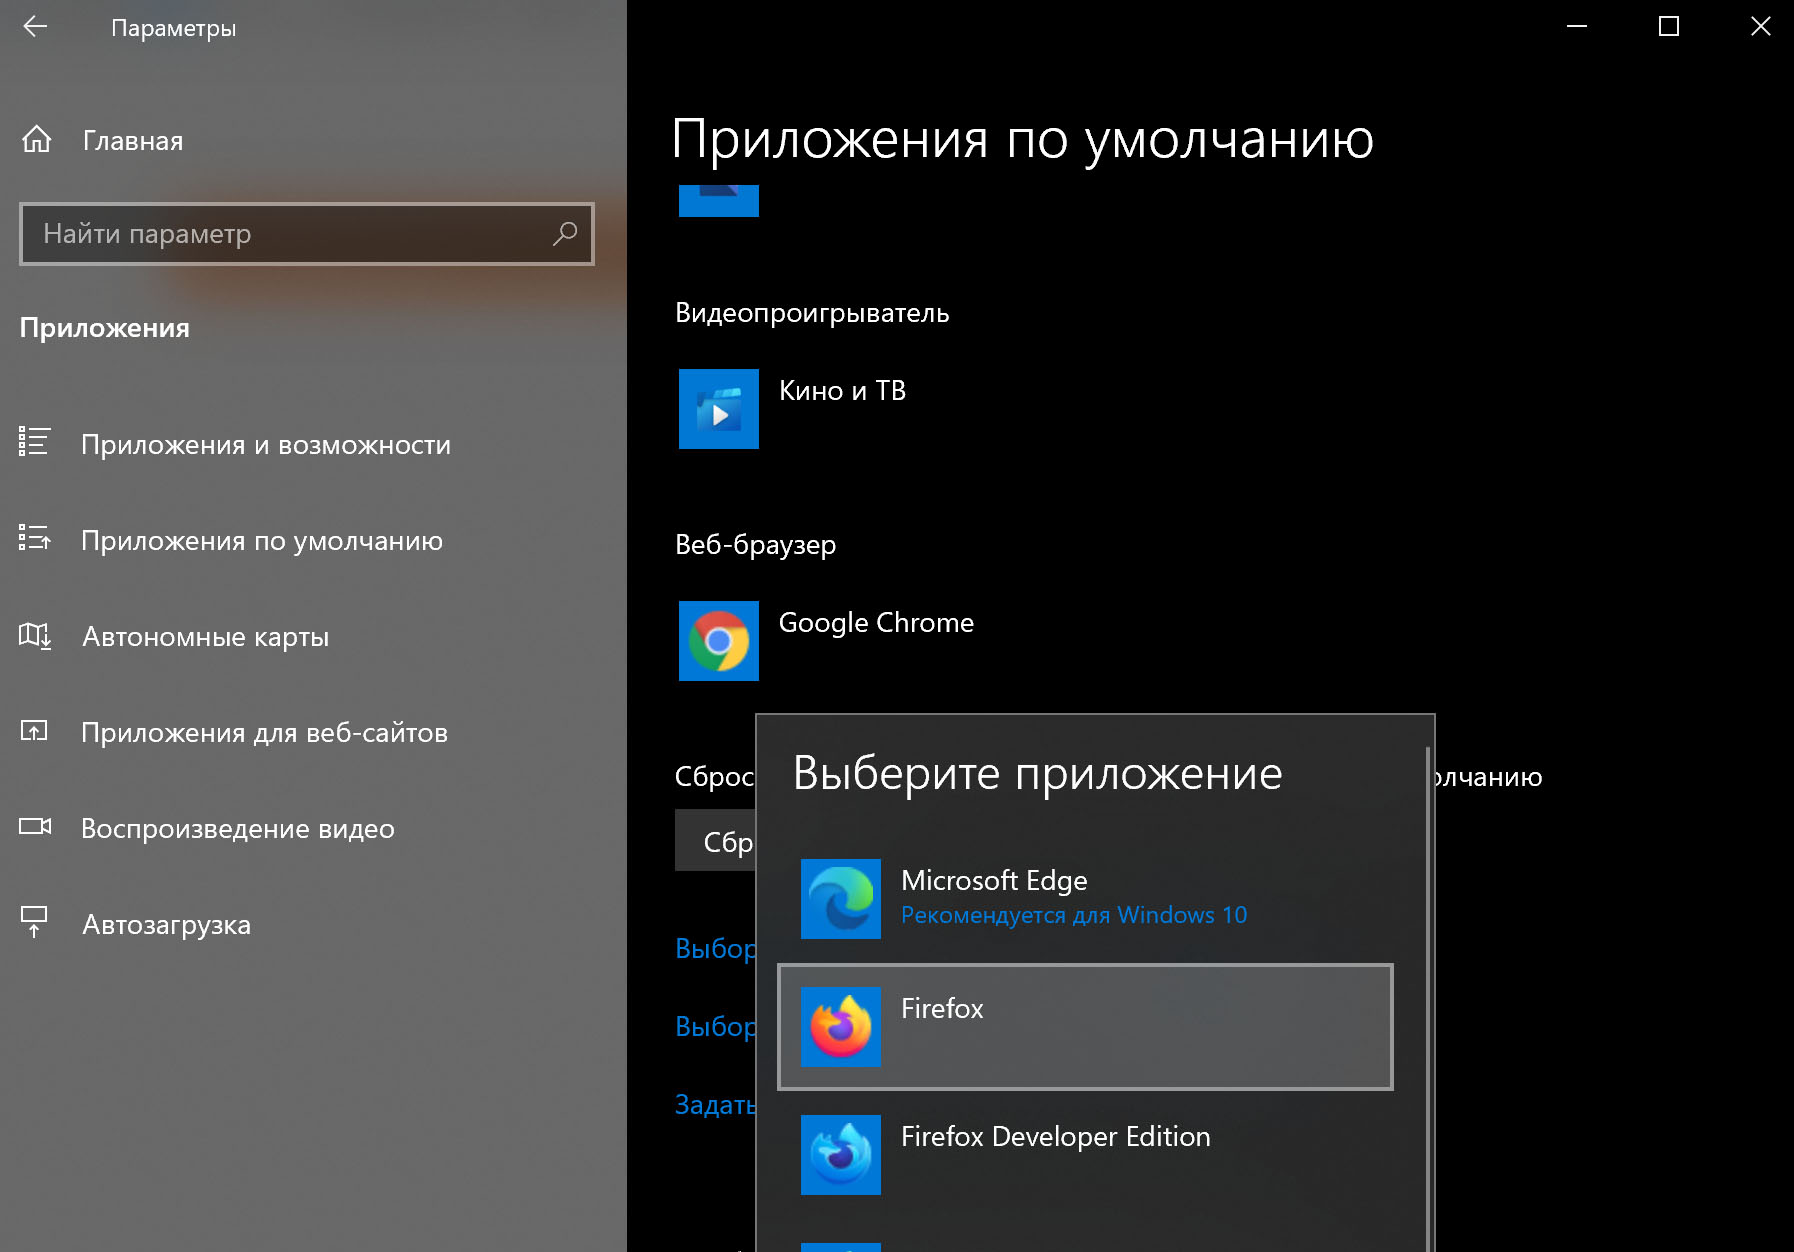The height and width of the screenshot is (1252, 1794).
Task: Click the search magnifier icon
Action: [x=565, y=234]
